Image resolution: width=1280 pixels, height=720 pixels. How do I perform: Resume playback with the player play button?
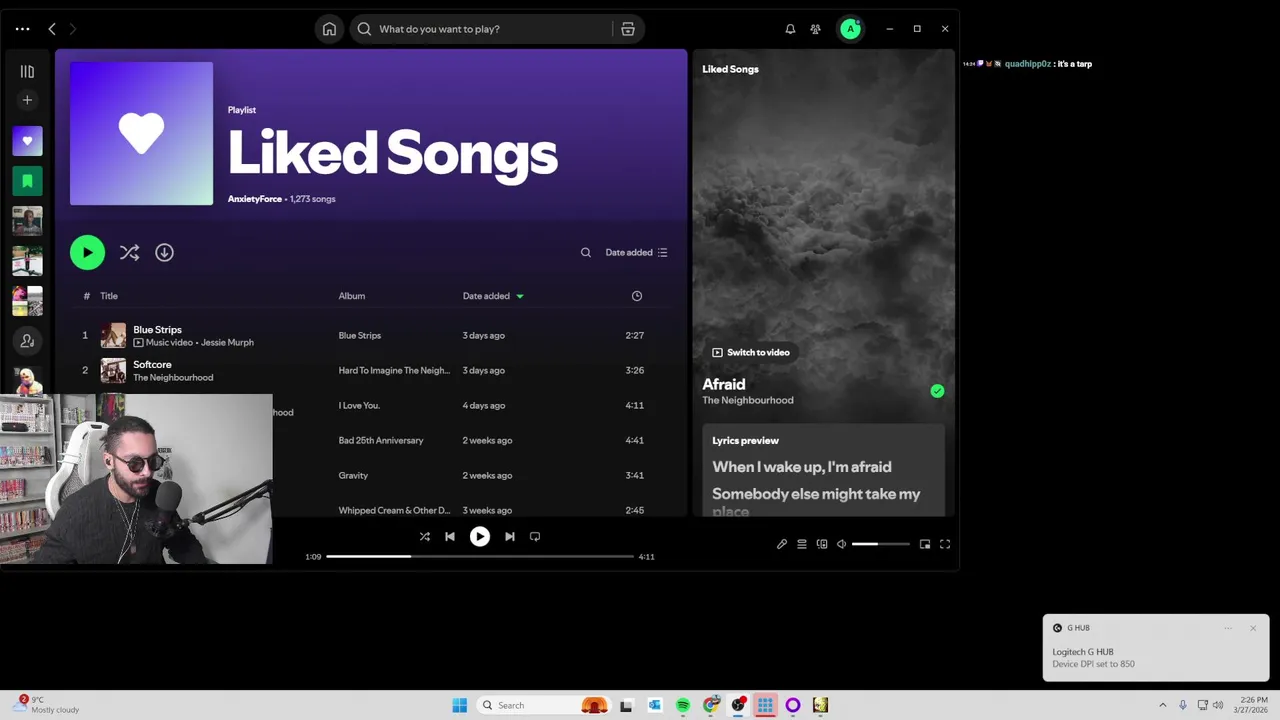point(480,536)
